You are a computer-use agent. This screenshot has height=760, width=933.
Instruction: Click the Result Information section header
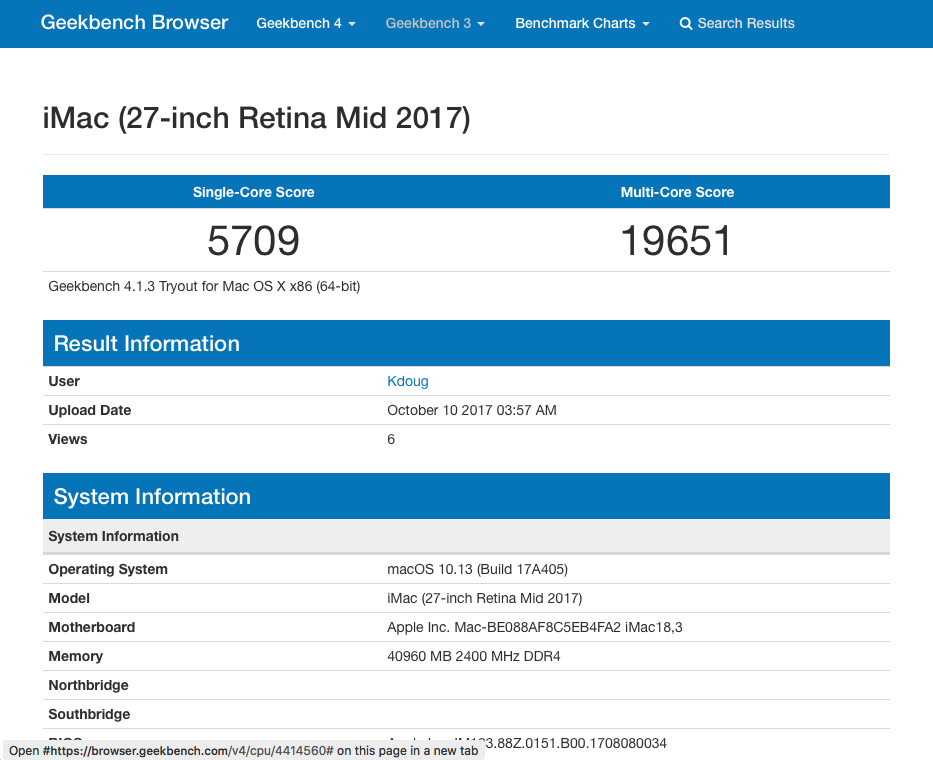tap(466, 343)
